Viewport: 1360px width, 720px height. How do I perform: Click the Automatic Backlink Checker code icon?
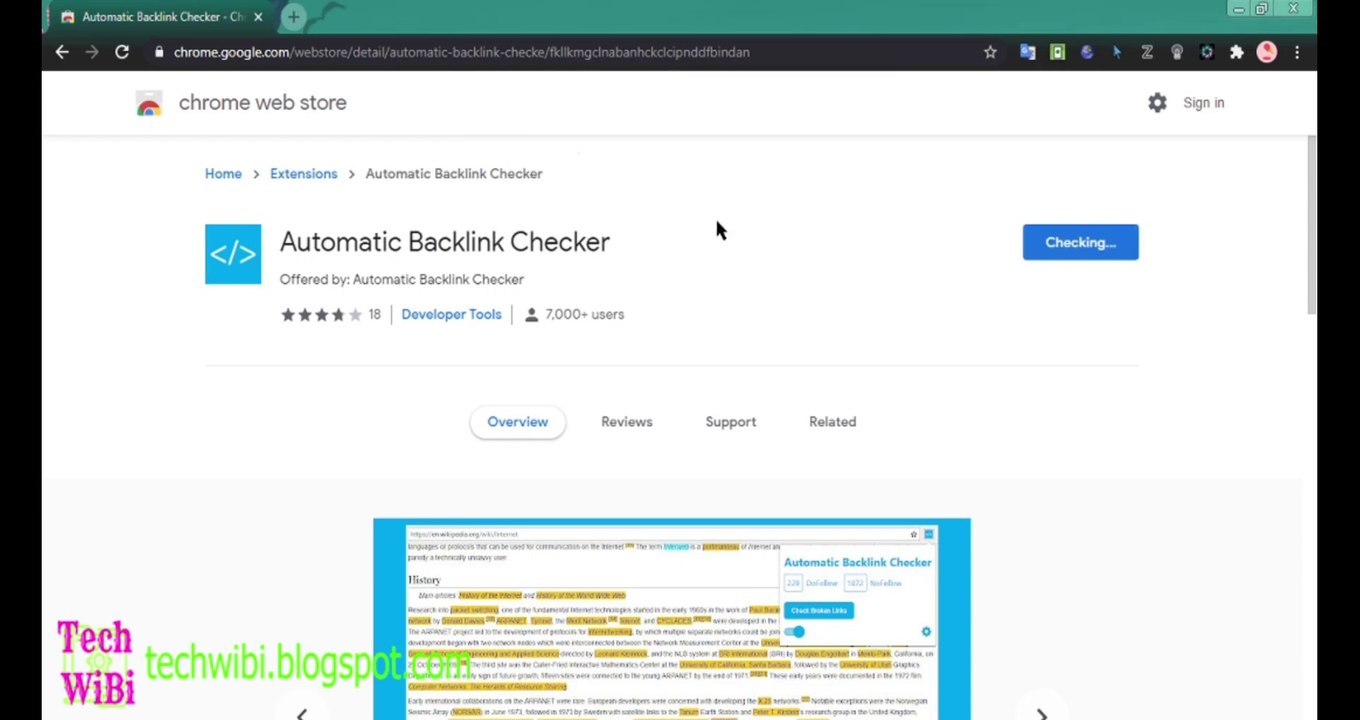(233, 254)
